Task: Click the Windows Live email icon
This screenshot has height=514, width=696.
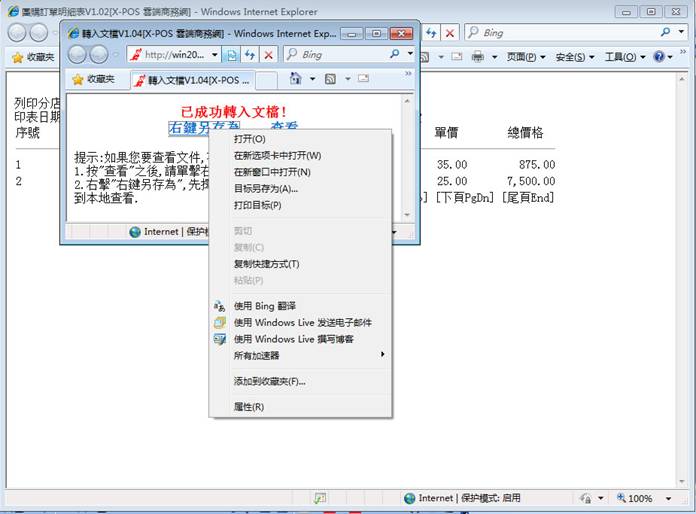Action: tap(220, 323)
